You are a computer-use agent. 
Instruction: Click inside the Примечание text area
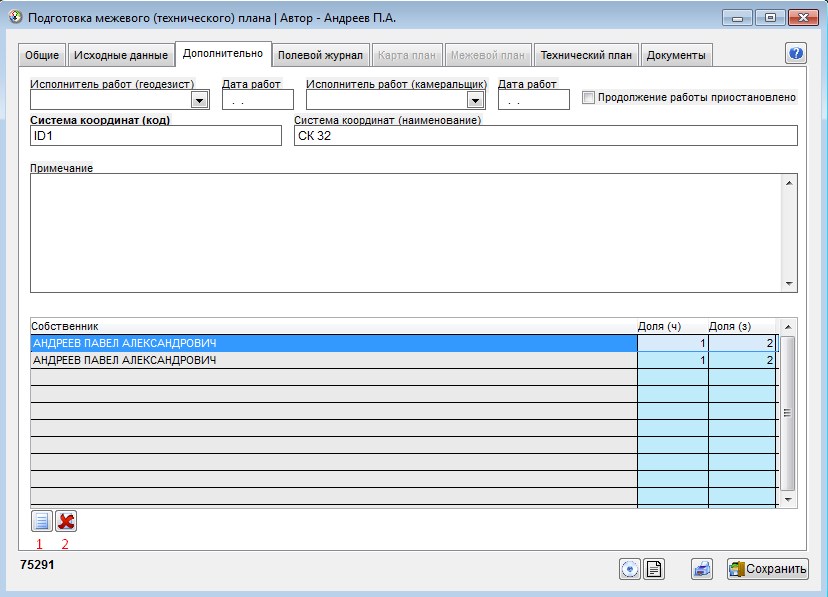point(406,233)
